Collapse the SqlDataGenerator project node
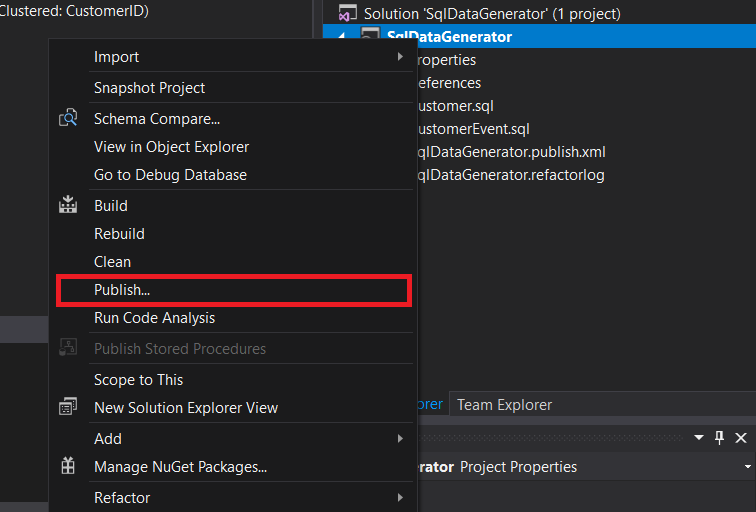Viewport: 756px width, 512px height. (x=342, y=37)
